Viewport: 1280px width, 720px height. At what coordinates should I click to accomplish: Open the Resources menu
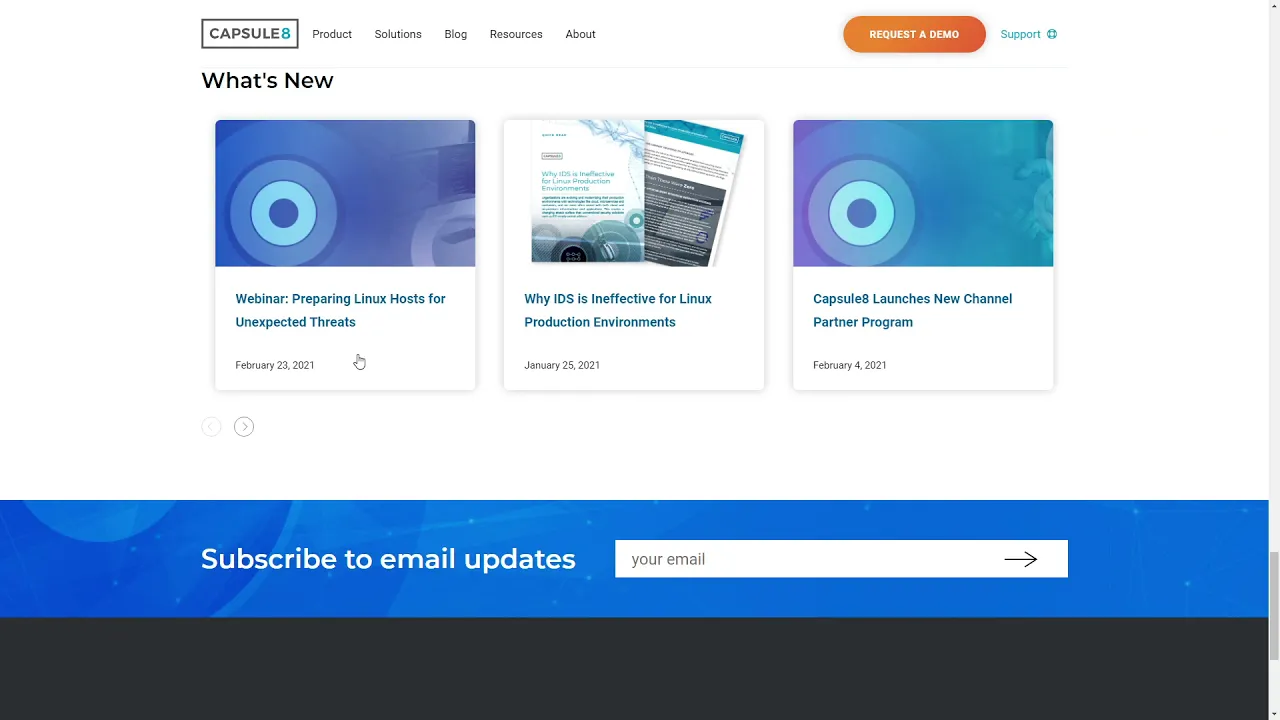coord(516,34)
